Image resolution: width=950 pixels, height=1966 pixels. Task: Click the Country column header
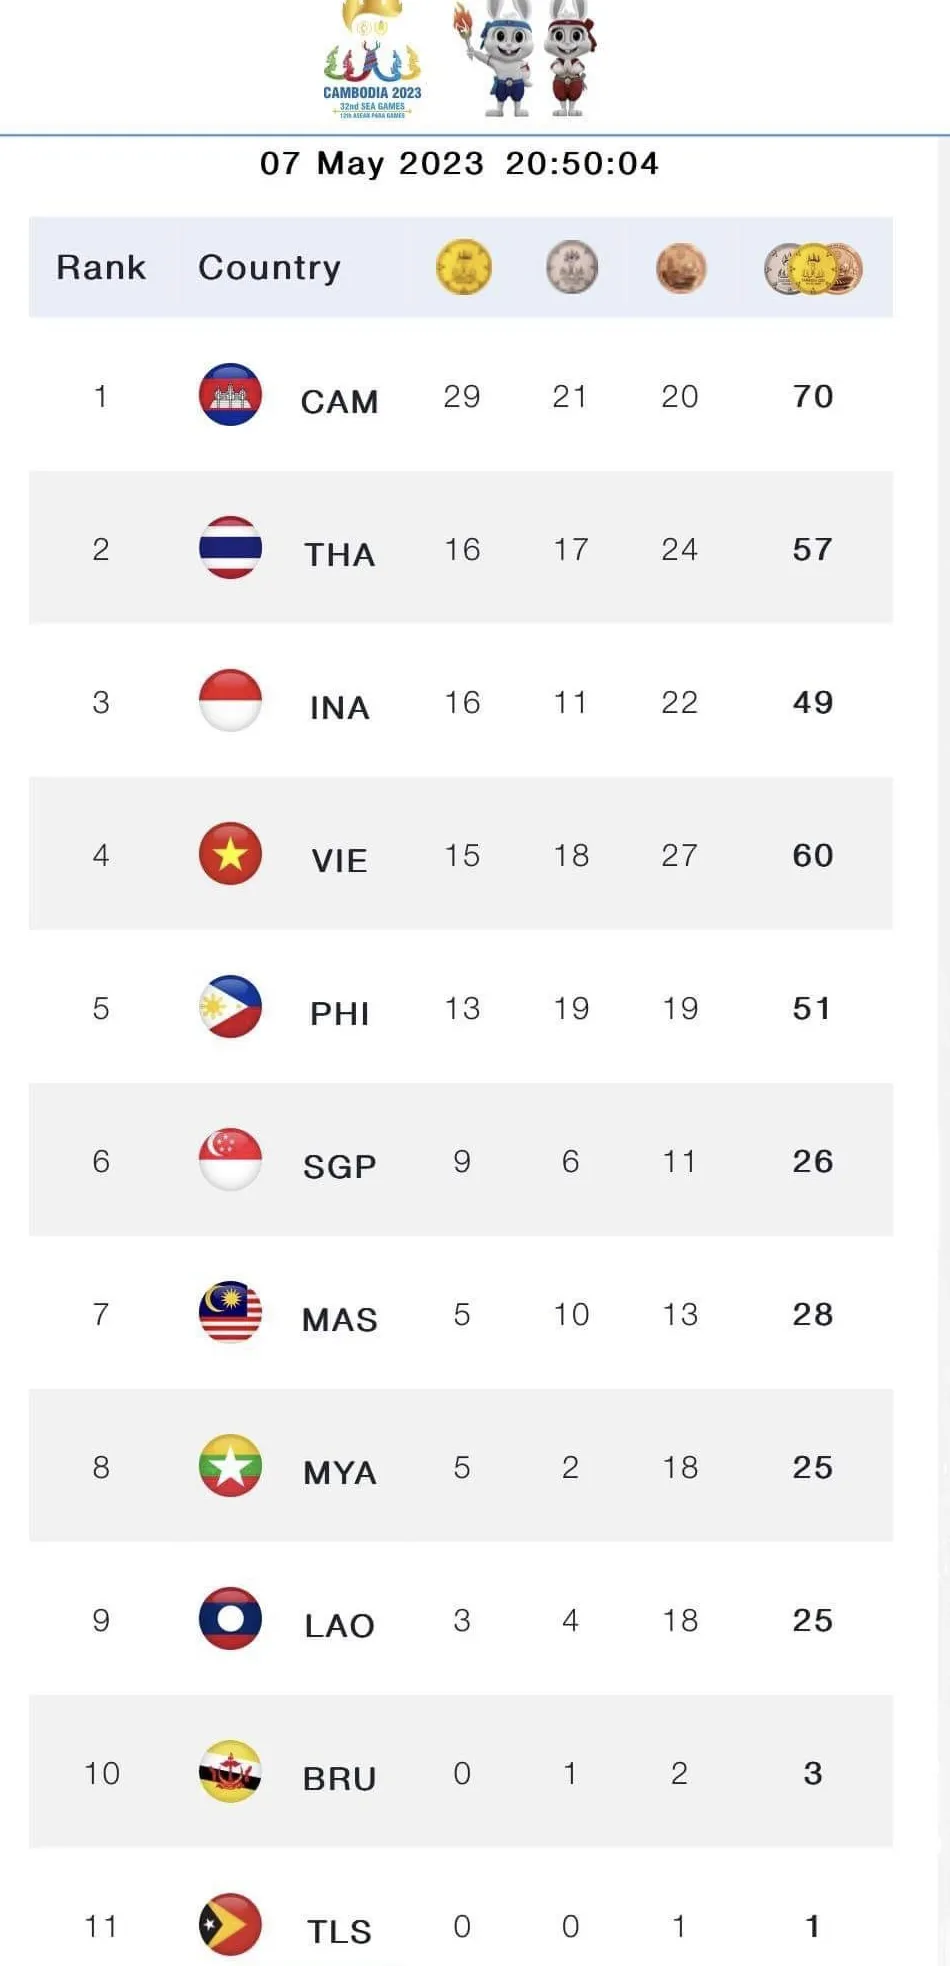[x=269, y=267]
